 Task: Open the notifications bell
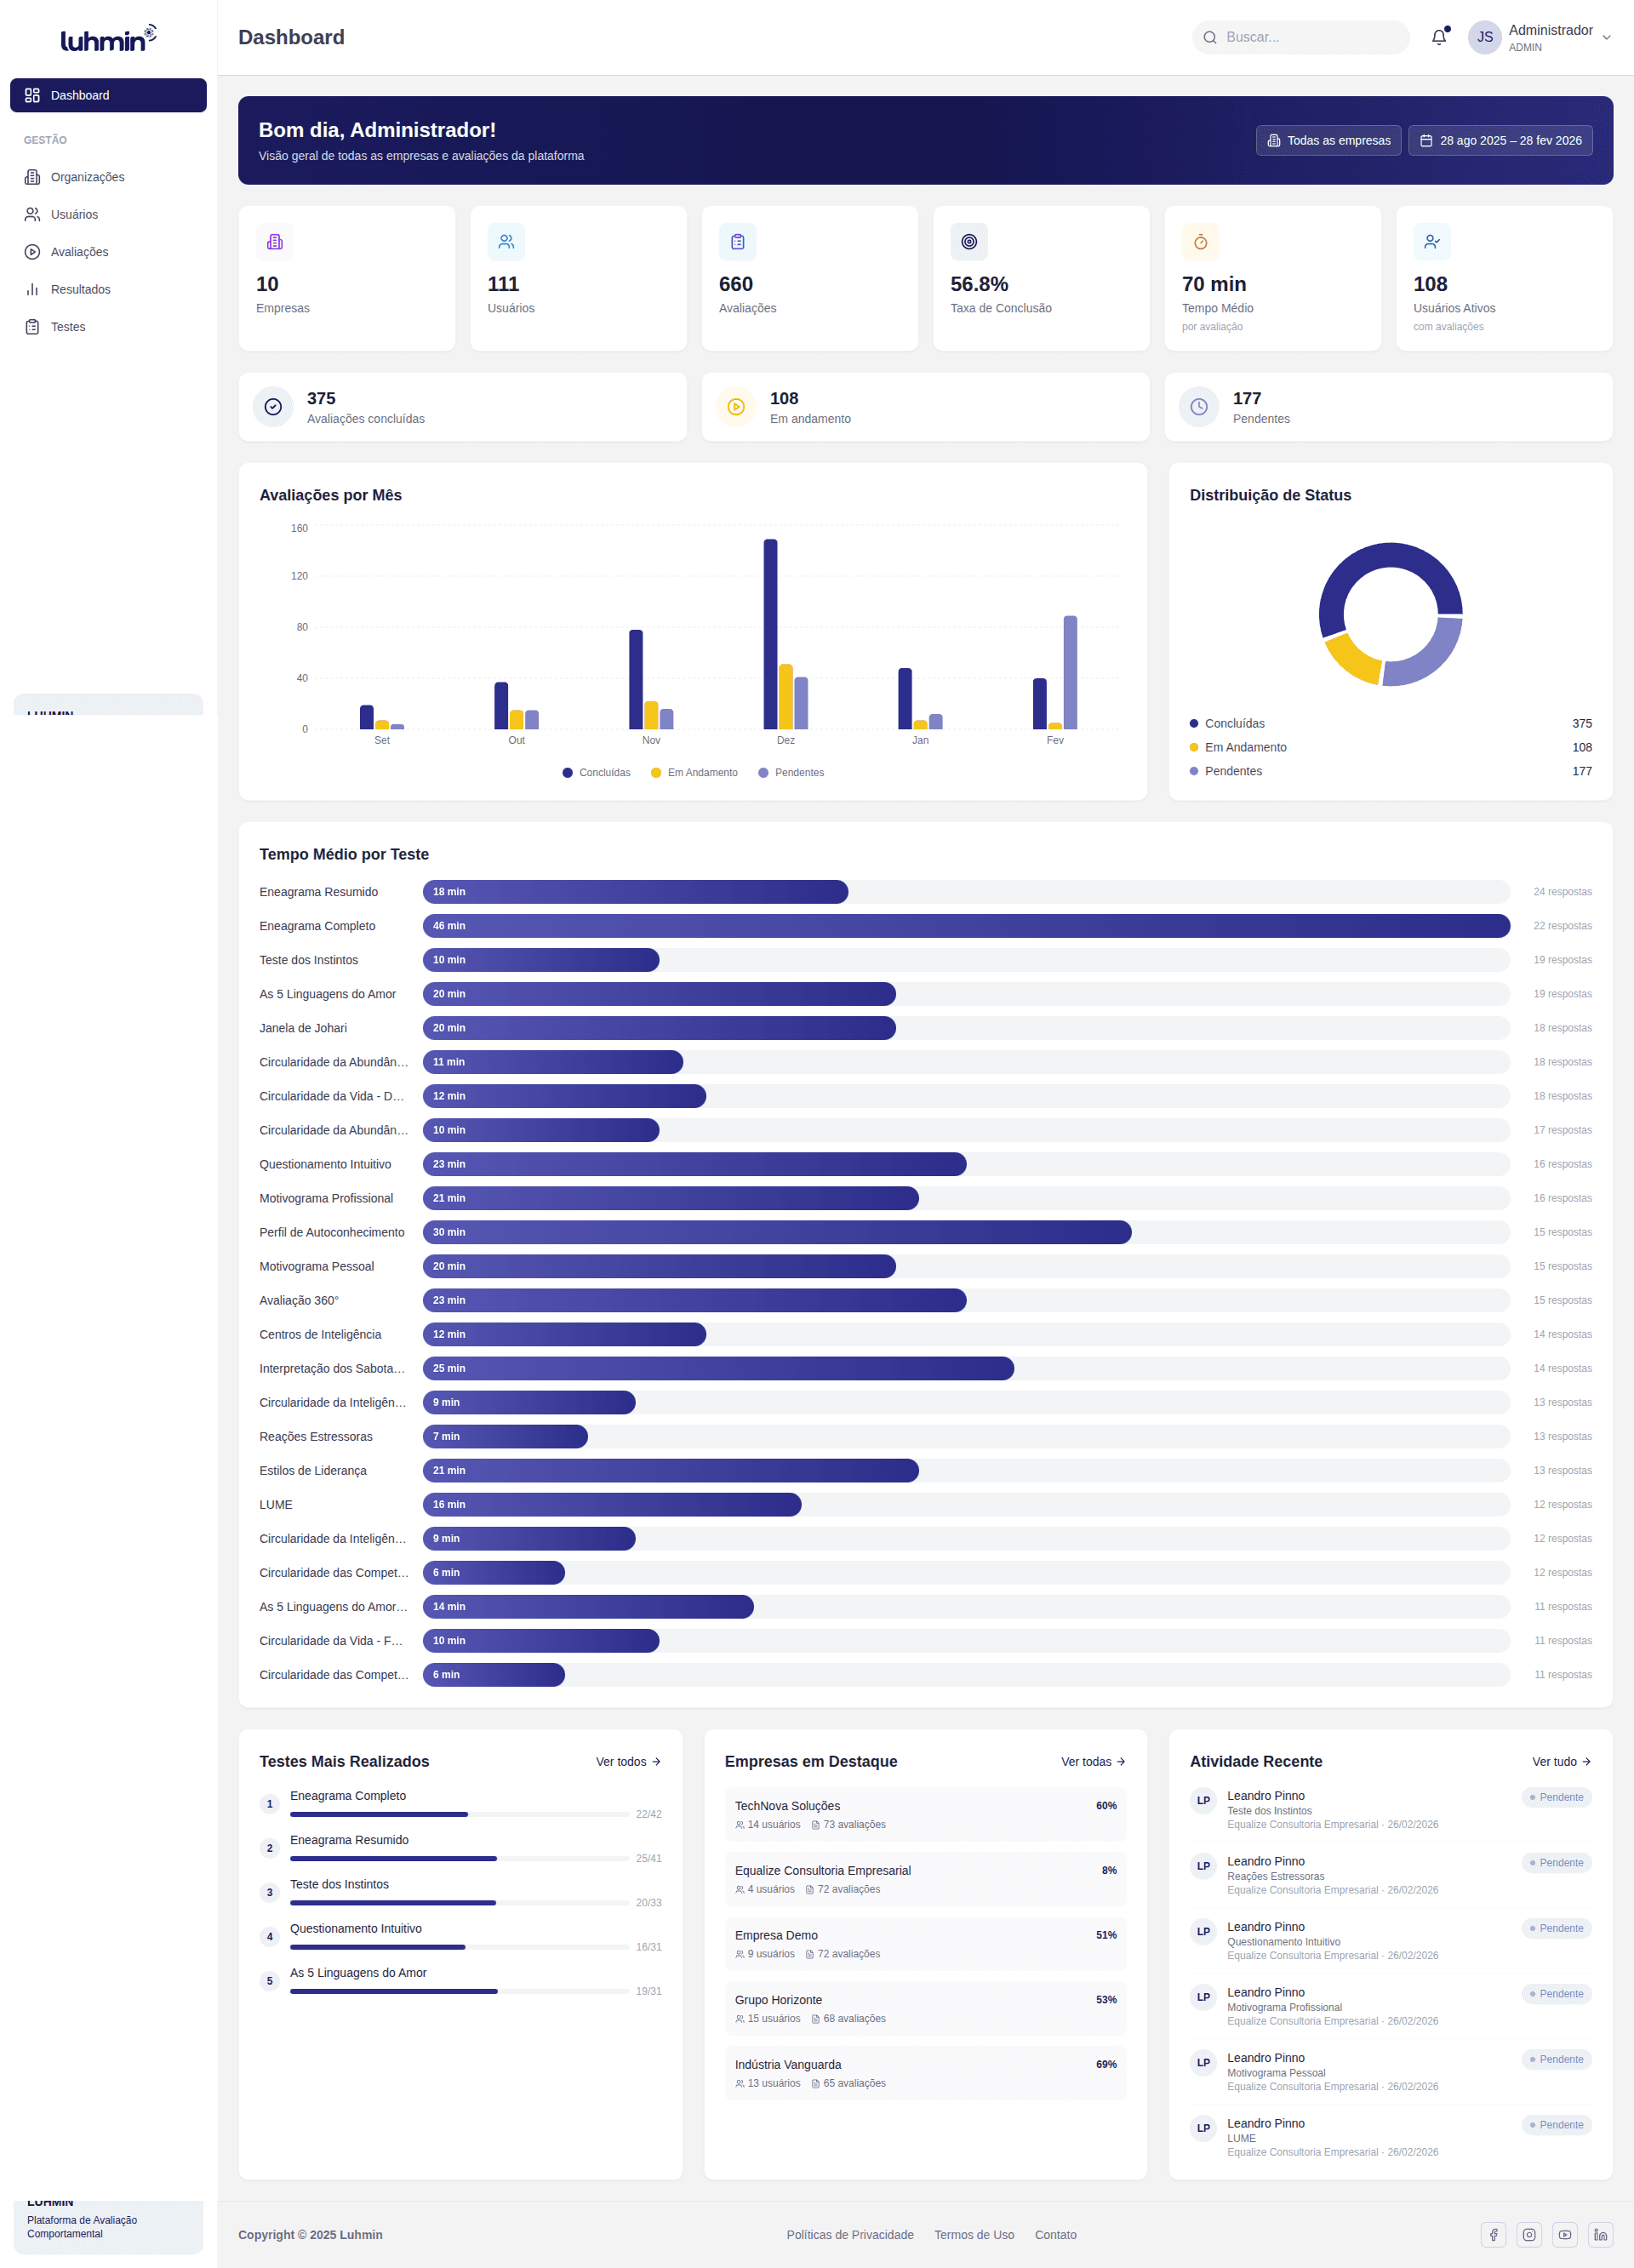(1438, 37)
